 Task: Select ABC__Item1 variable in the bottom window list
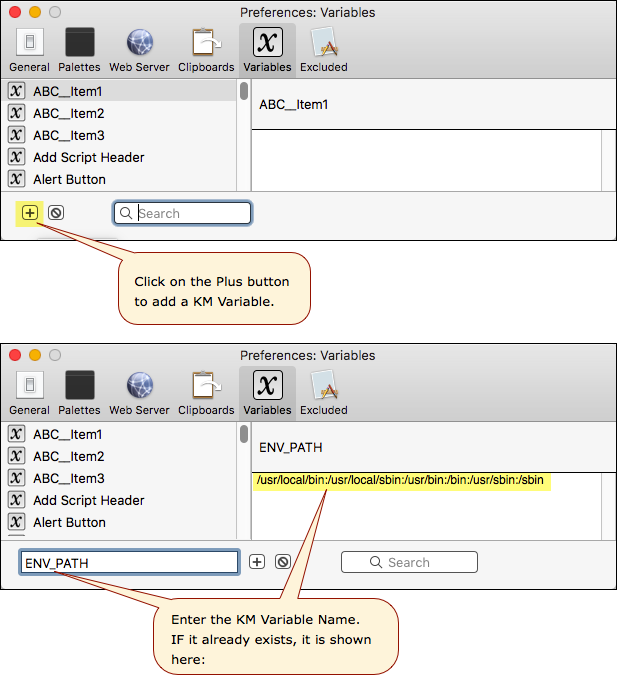point(119,434)
